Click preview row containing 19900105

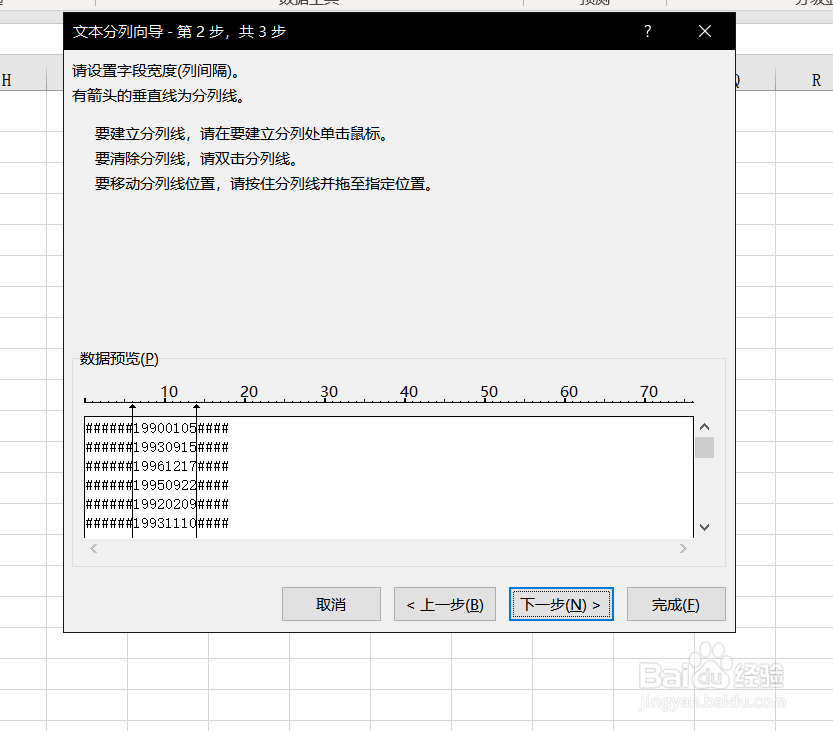(157, 428)
